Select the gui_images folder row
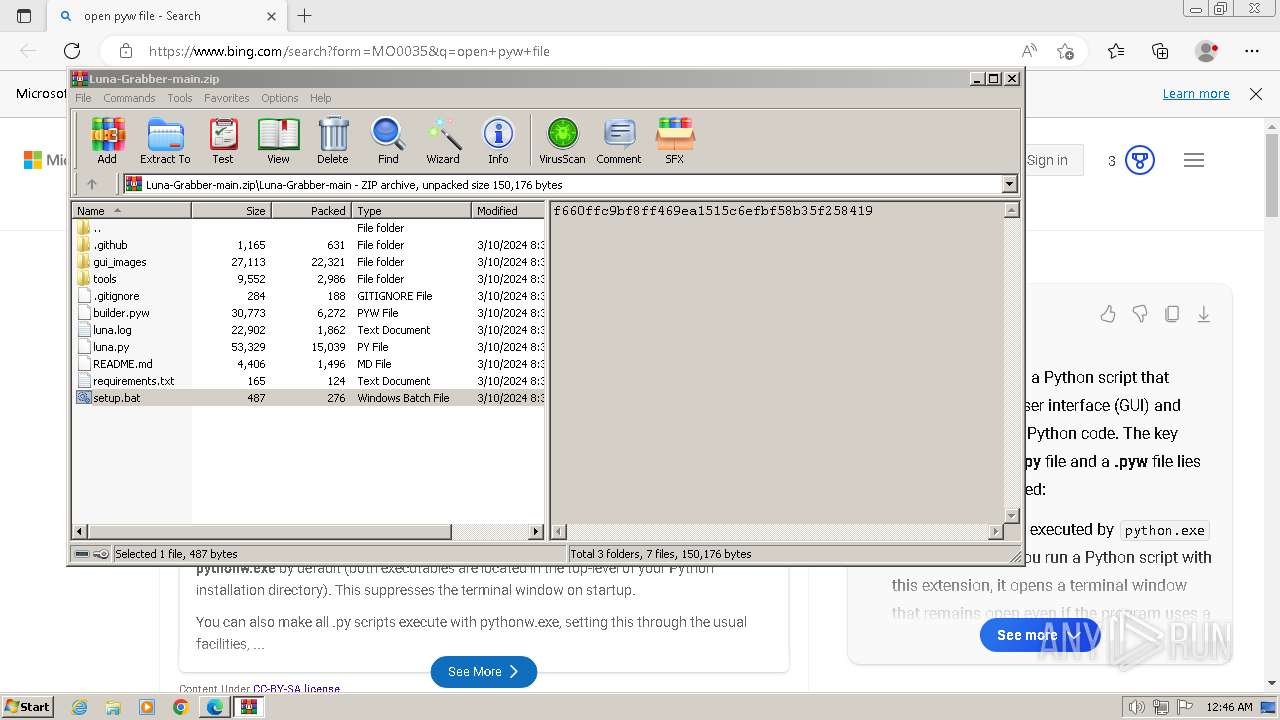Image resolution: width=1280 pixels, height=720 pixels. pyautogui.click(x=309, y=262)
